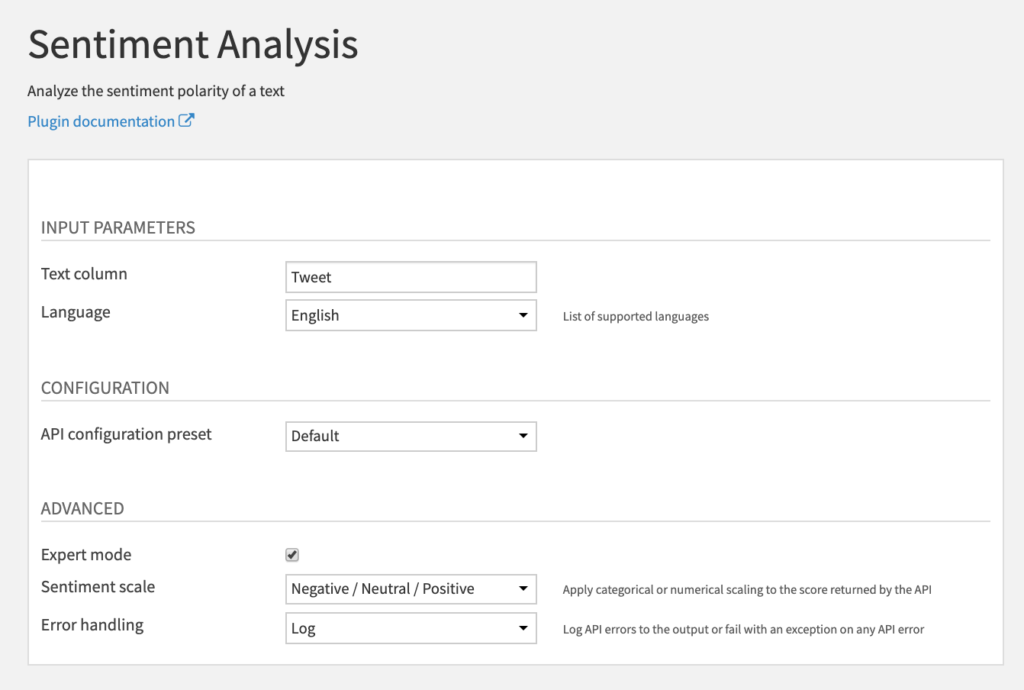Click 'Analyze the sentiment polarity of a text'
The height and width of the screenshot is (690, 1024).
point(156,91)
